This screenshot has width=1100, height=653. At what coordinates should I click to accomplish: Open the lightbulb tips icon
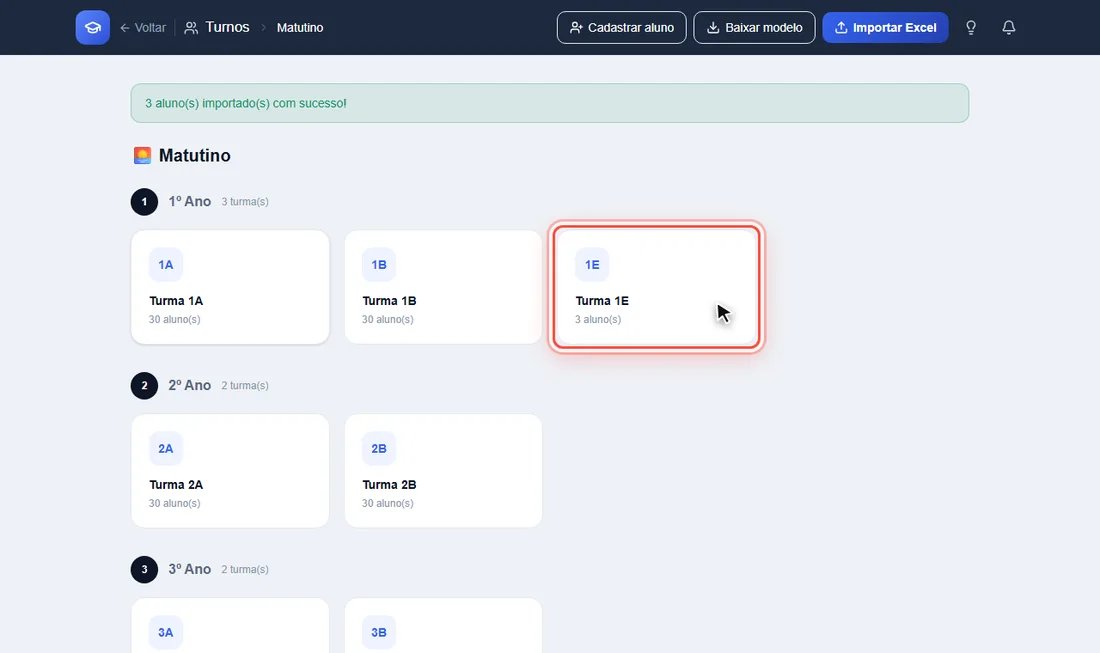pyautogui.click(x=971, y=27)
